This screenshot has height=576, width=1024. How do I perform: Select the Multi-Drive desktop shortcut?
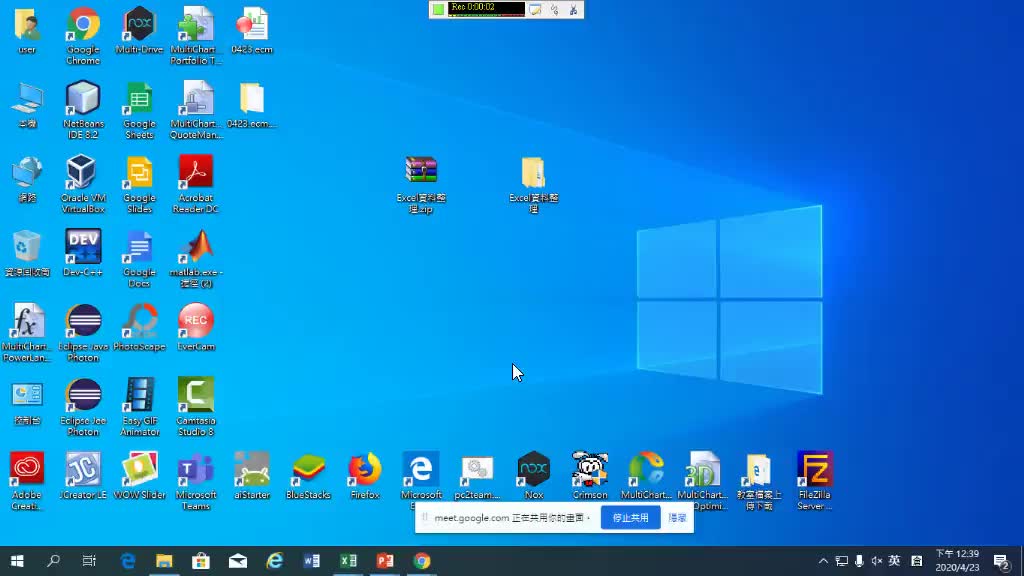[x=139, y=31]
